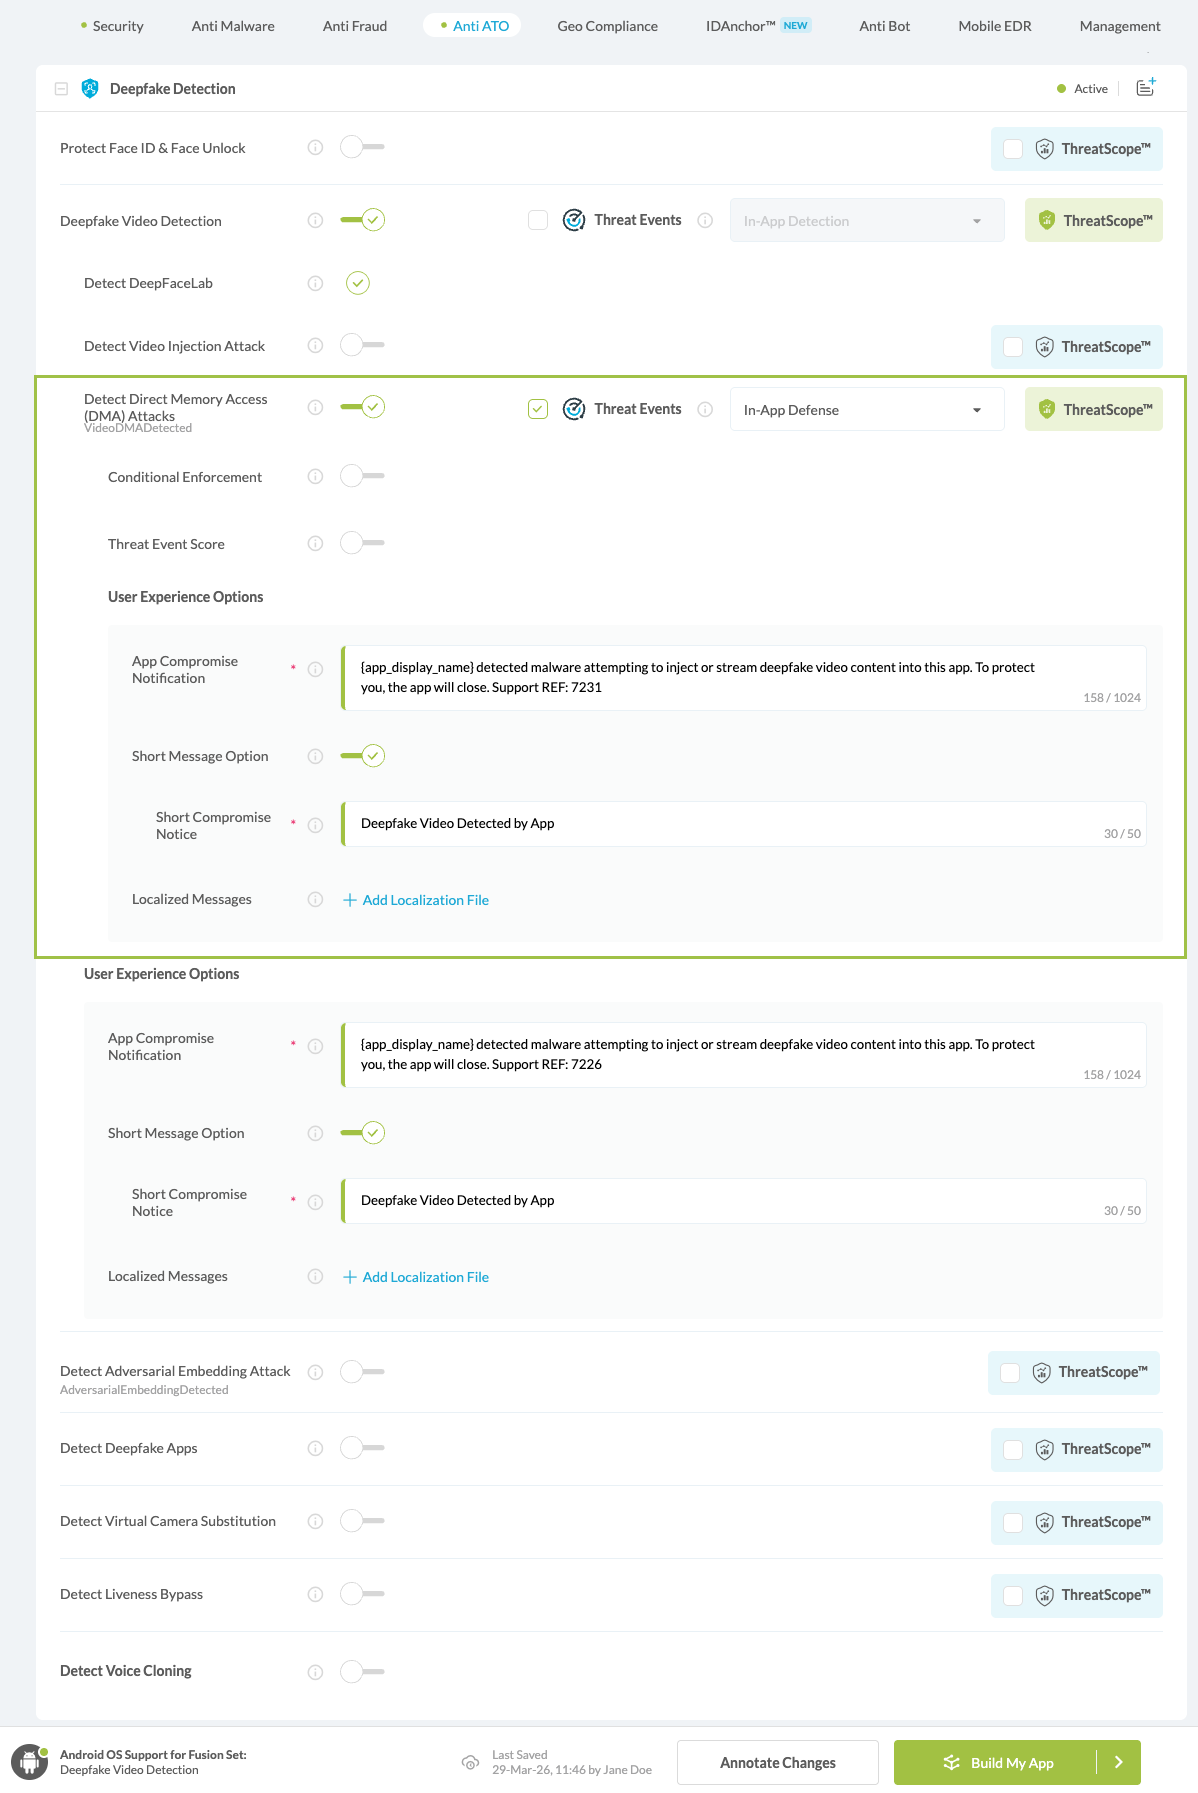Viewport: 1198px width, 1793px height.
Task: Open the Anti Bot tab
Action: 885,26
